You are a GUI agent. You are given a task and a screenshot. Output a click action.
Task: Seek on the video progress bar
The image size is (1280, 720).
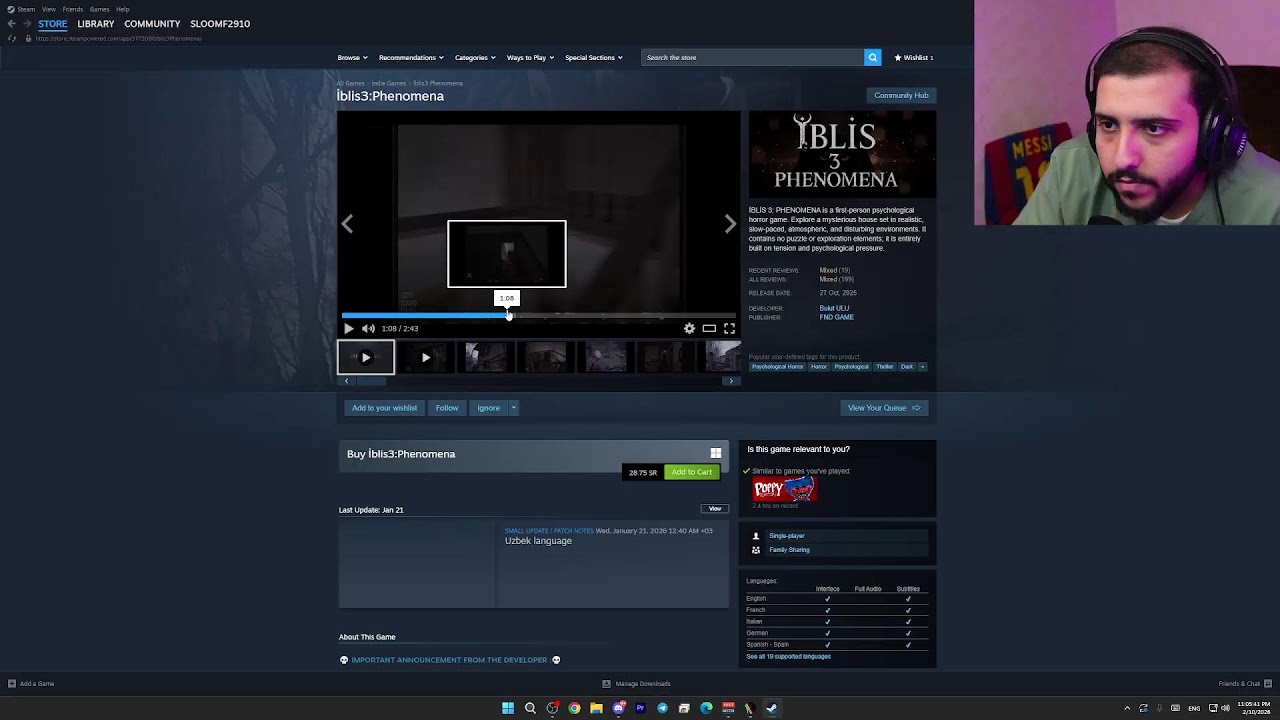538,315
